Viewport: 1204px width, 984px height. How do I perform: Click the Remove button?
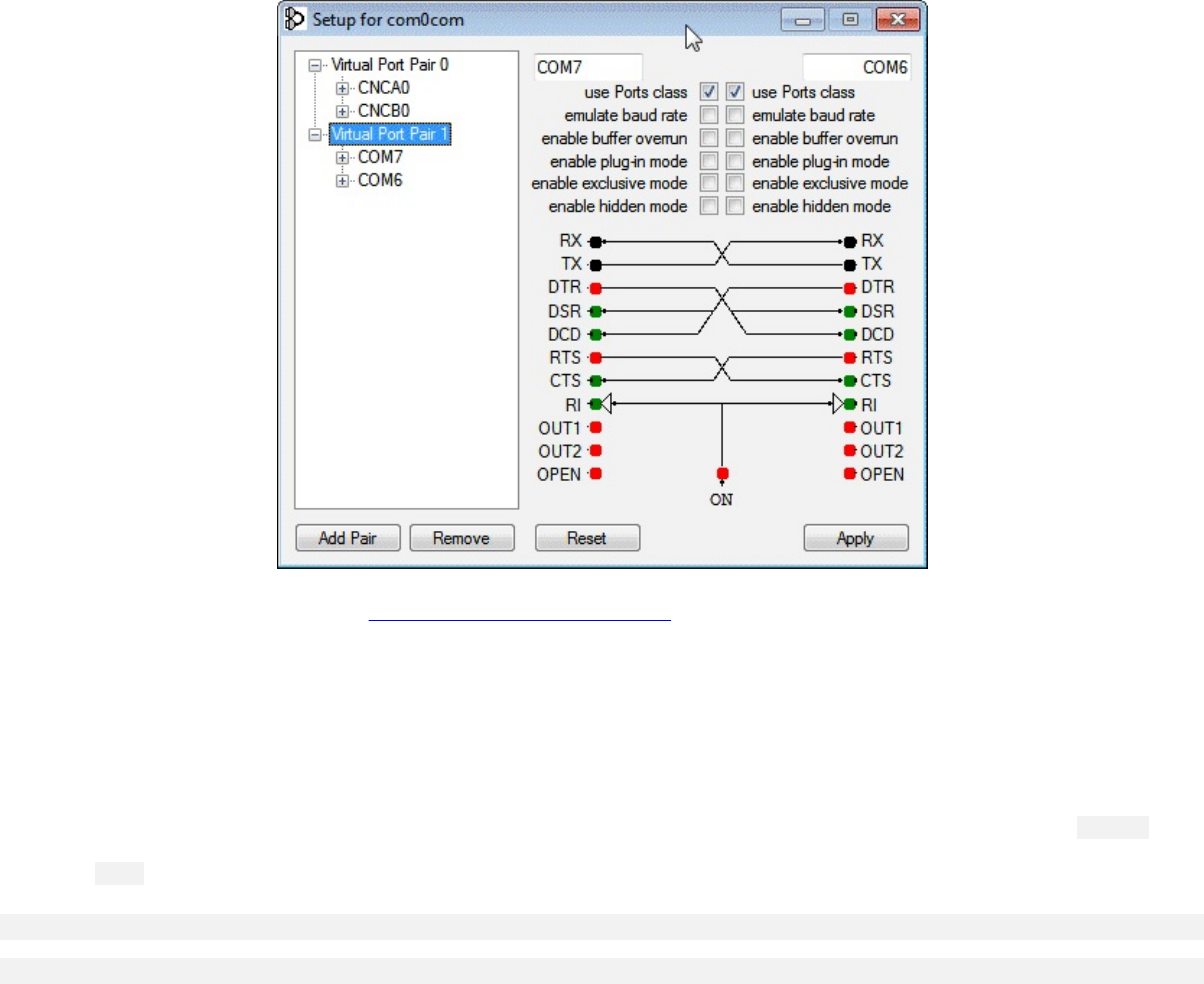click(x=462, y=538)
